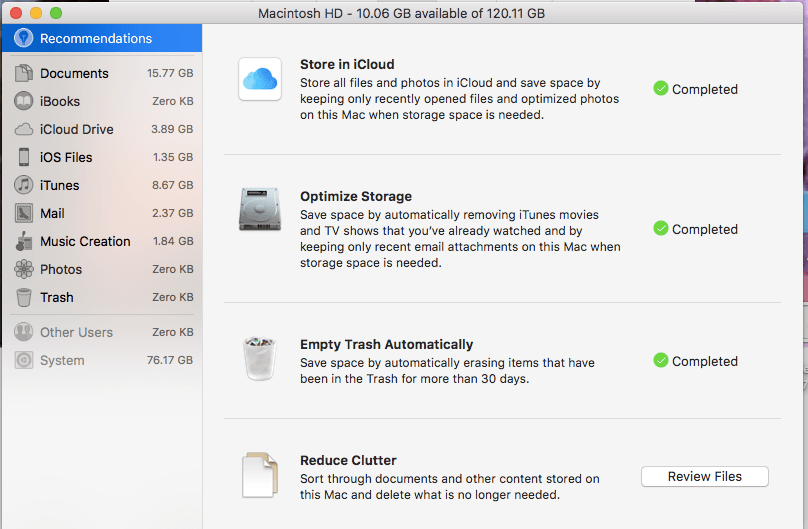Click the 76.17 GB System size value
This screenshot has height=529, width=808.
point(170,360)
